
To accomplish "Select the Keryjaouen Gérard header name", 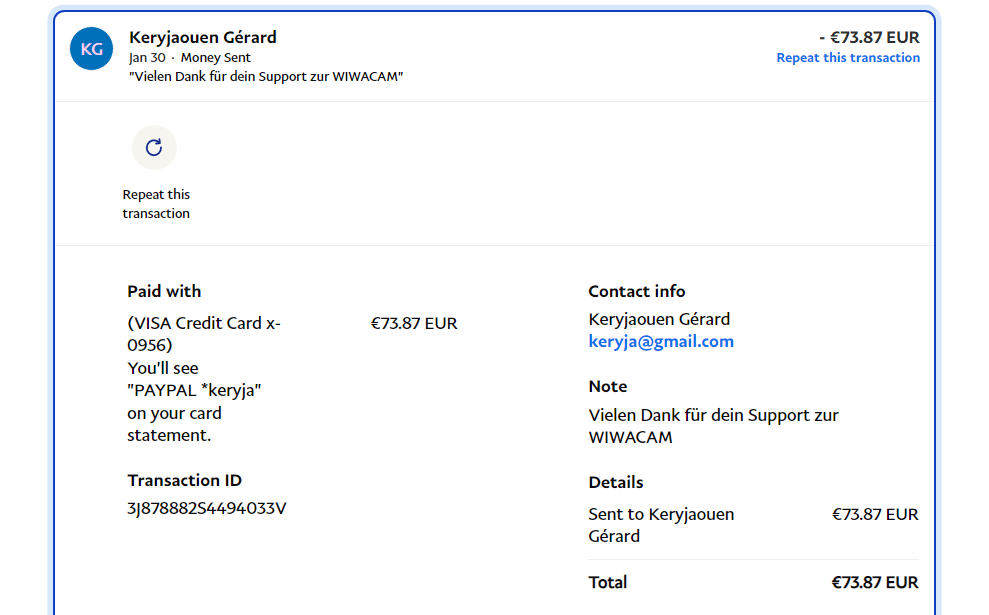I will (203, 37).
